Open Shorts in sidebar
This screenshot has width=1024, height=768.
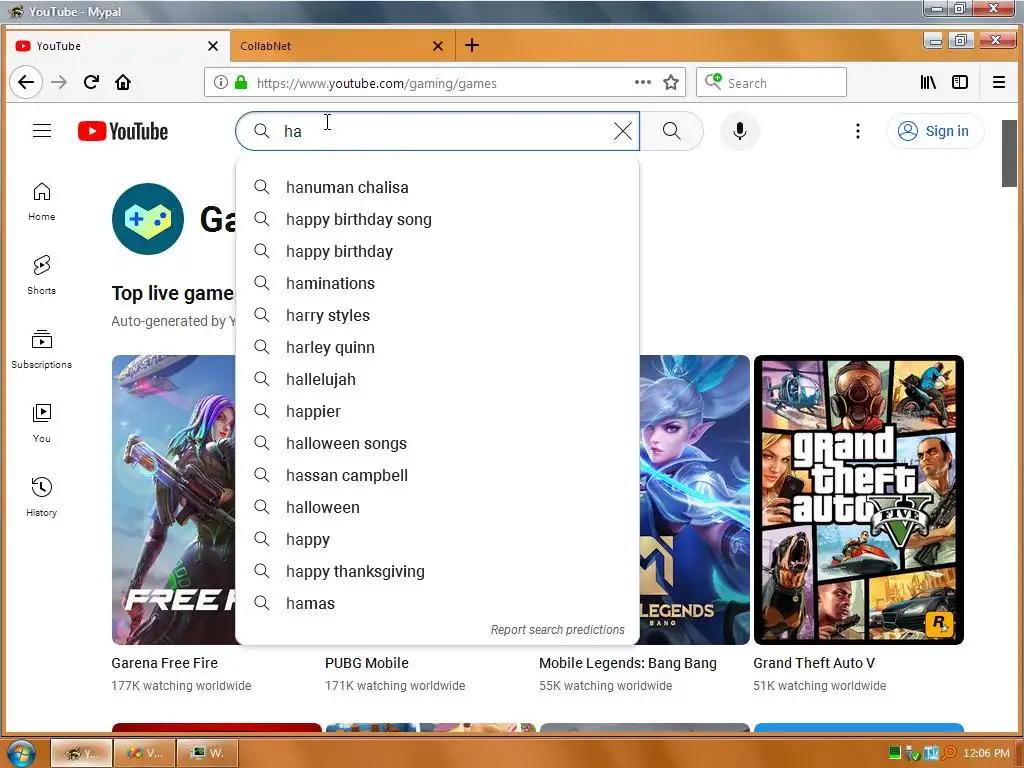pyautogui.click(x=41, y=275)
